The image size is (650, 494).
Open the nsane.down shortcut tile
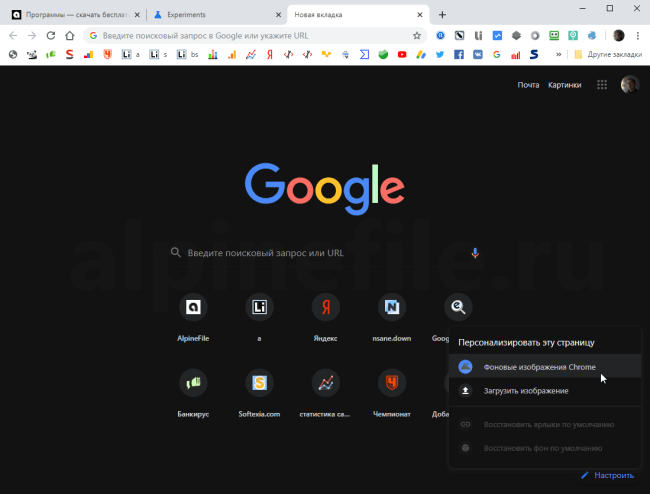392,317
